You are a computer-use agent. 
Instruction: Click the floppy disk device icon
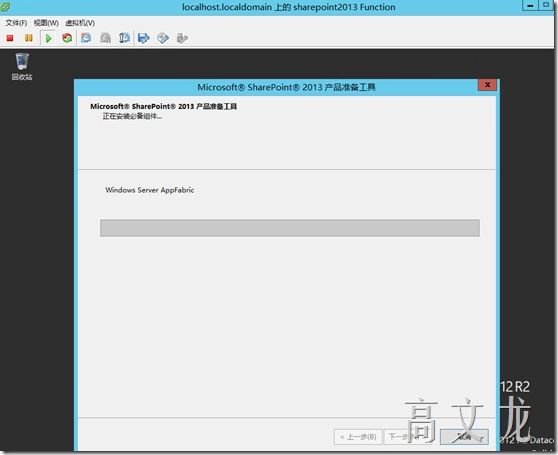(x=143, y=38)
